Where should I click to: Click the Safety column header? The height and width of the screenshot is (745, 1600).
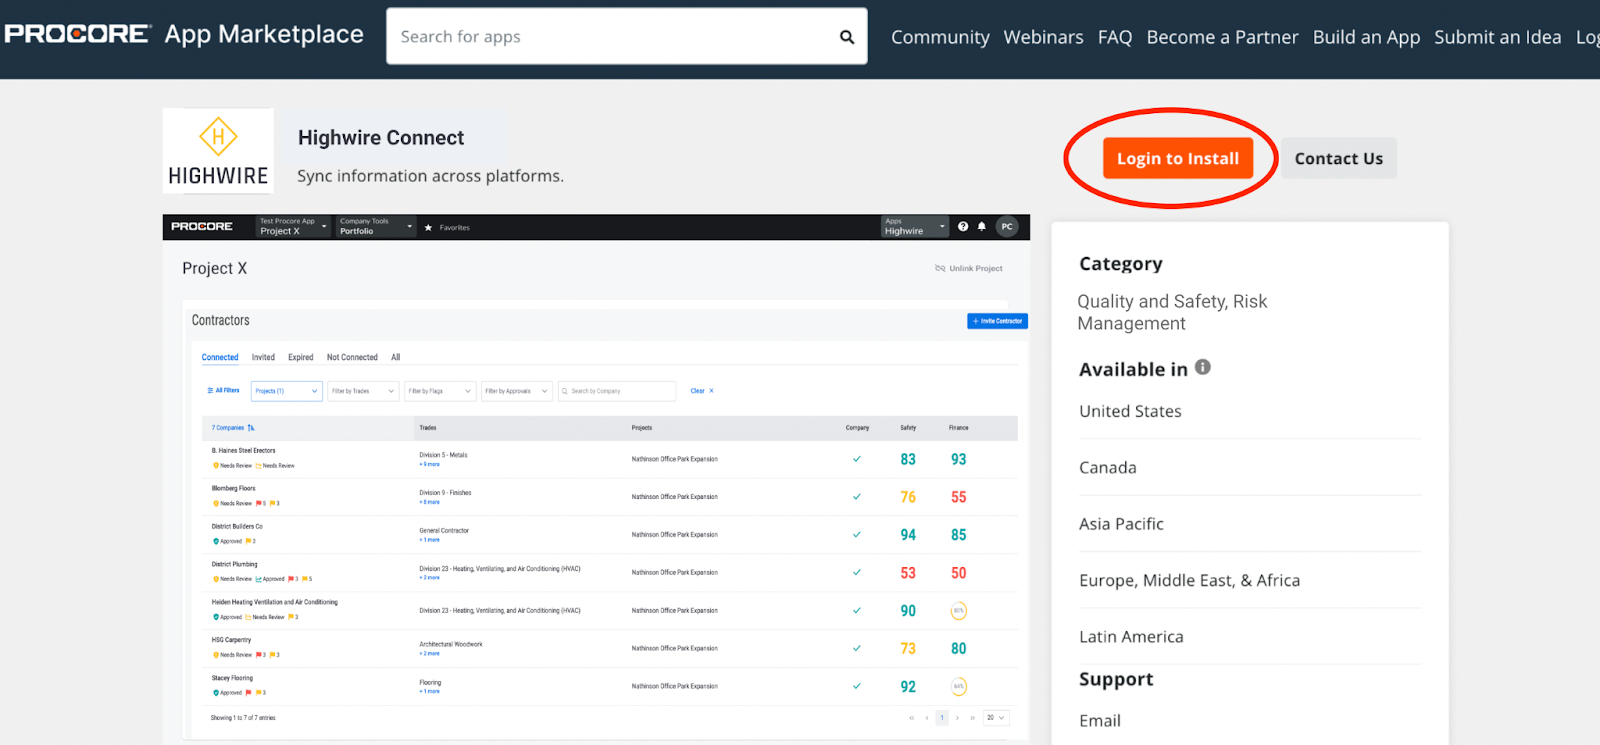tap(908, 428)
